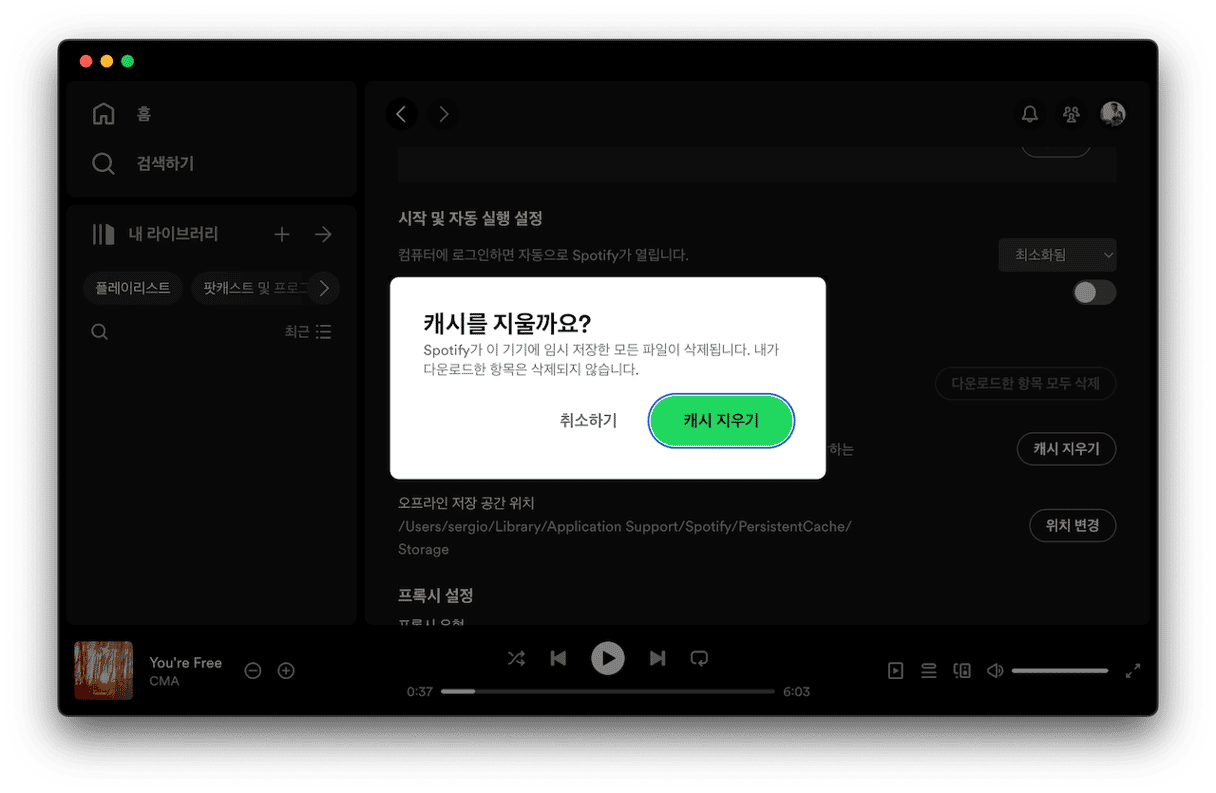Adjust the volume slider

pyautogui.click(x=1059, y=671)
